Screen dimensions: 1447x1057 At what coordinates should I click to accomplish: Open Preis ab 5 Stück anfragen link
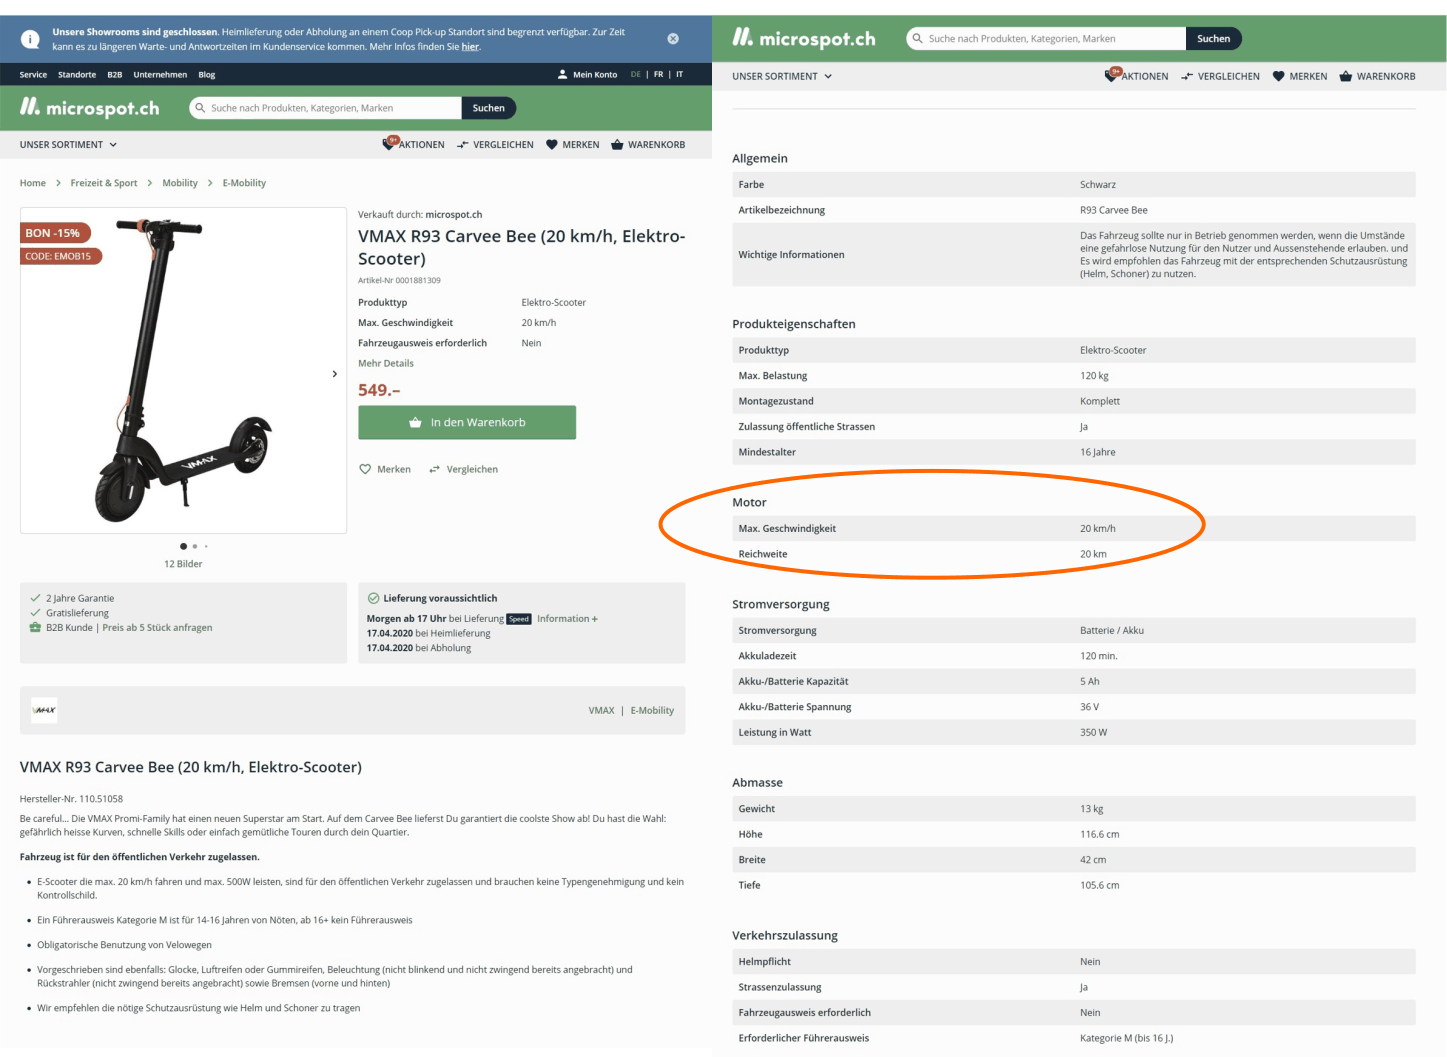[157, 628]
